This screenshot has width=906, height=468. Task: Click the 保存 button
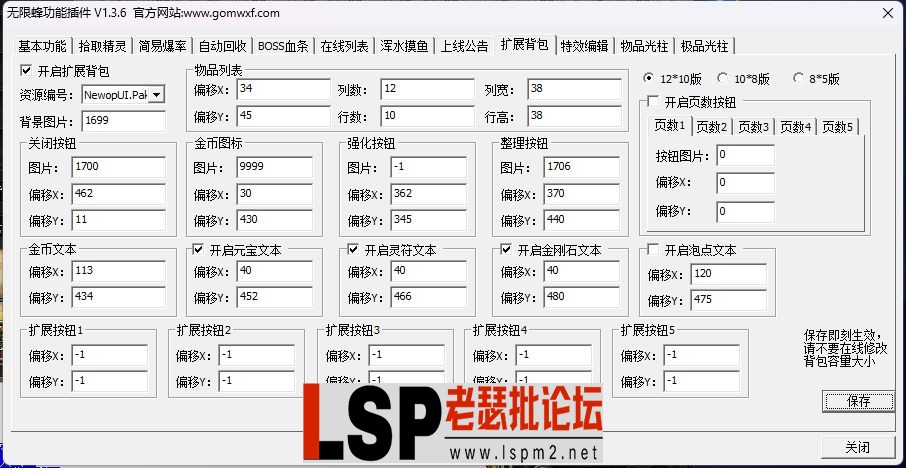pyautogui.click(x=858, y=401)
